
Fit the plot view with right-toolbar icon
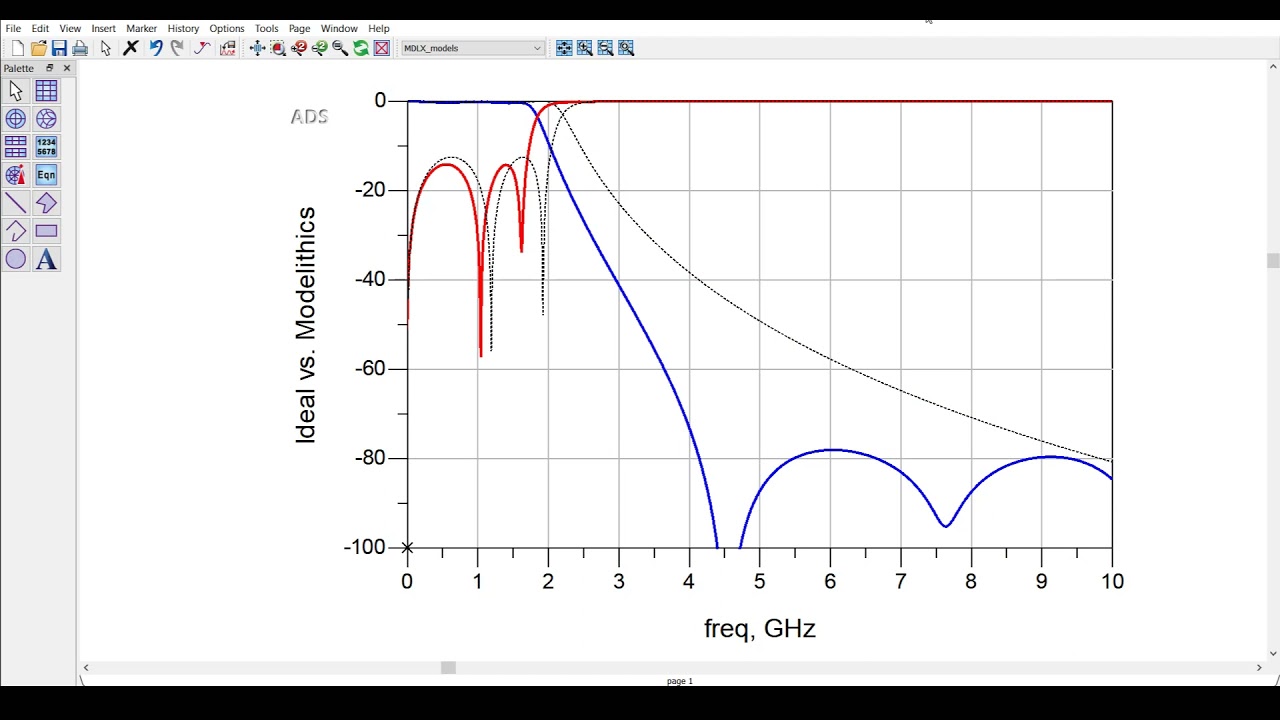point(564,48)
